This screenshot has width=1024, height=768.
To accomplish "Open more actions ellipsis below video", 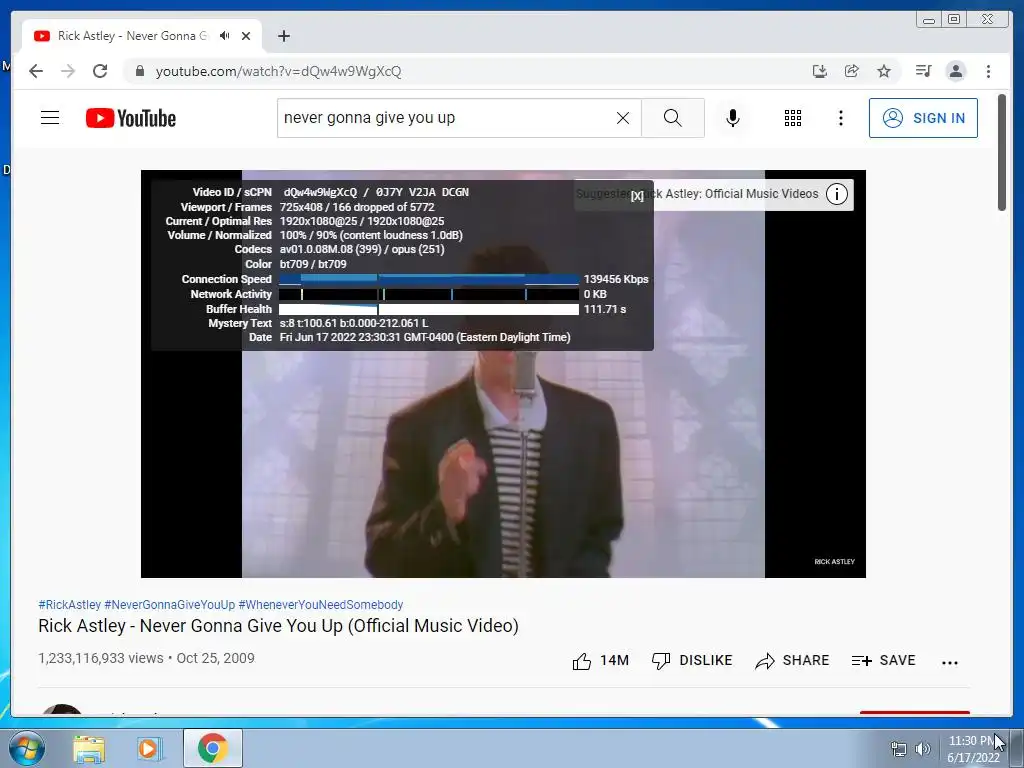I will [x=950, y=662].
